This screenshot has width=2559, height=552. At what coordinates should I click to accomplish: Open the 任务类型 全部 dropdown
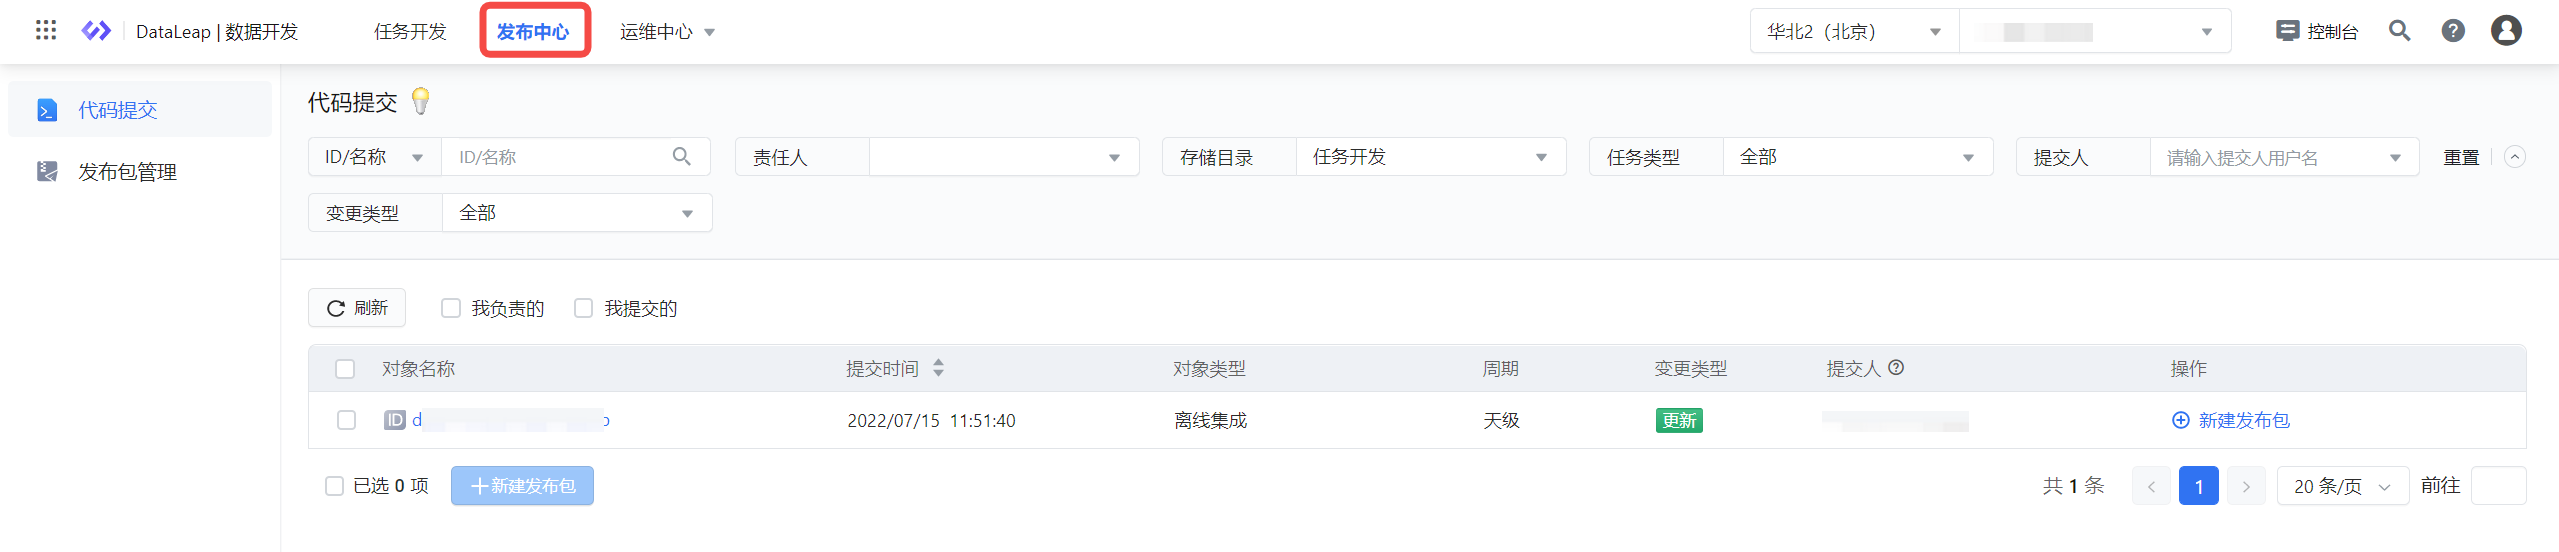1858,157
